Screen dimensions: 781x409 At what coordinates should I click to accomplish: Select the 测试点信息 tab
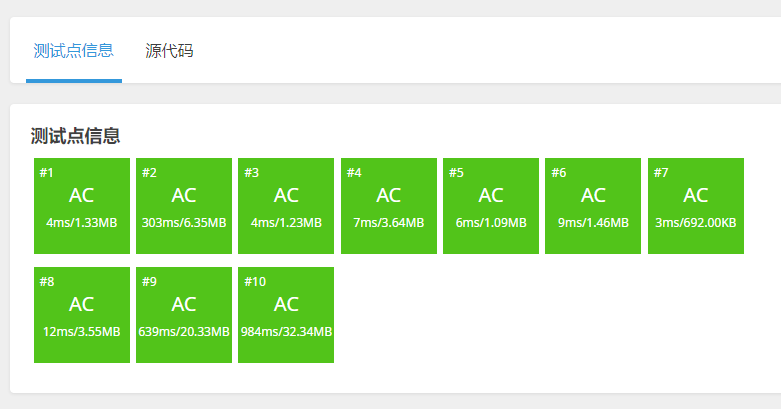click(x=73, y=50)
